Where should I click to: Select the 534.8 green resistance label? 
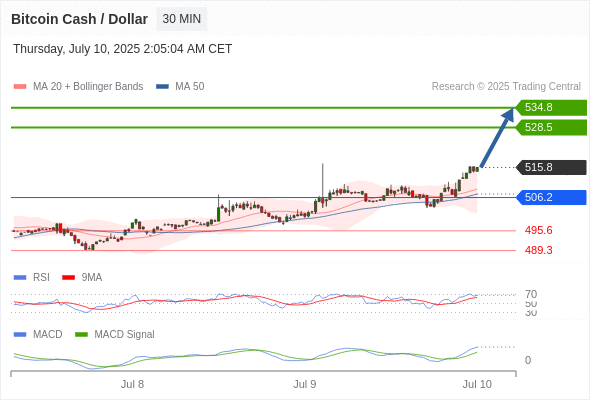click(x=551, y=108)
